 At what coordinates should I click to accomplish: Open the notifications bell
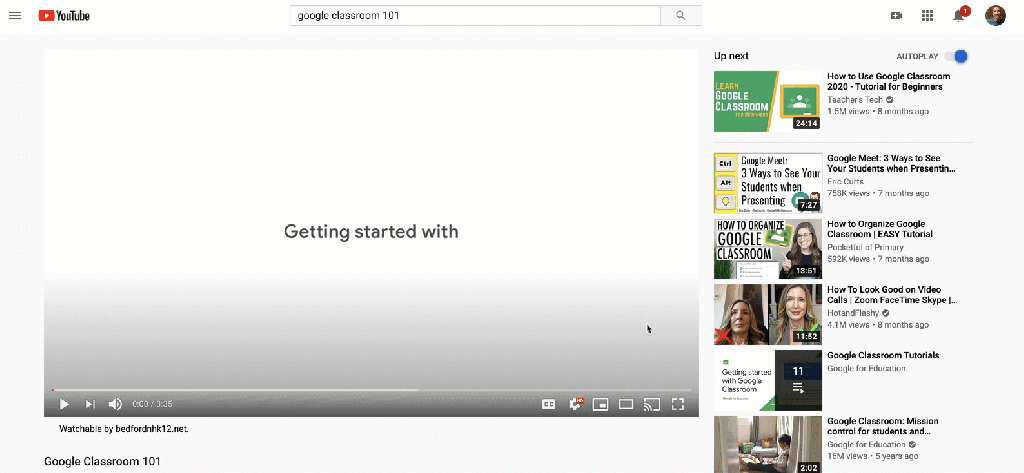tap(959, 15)
